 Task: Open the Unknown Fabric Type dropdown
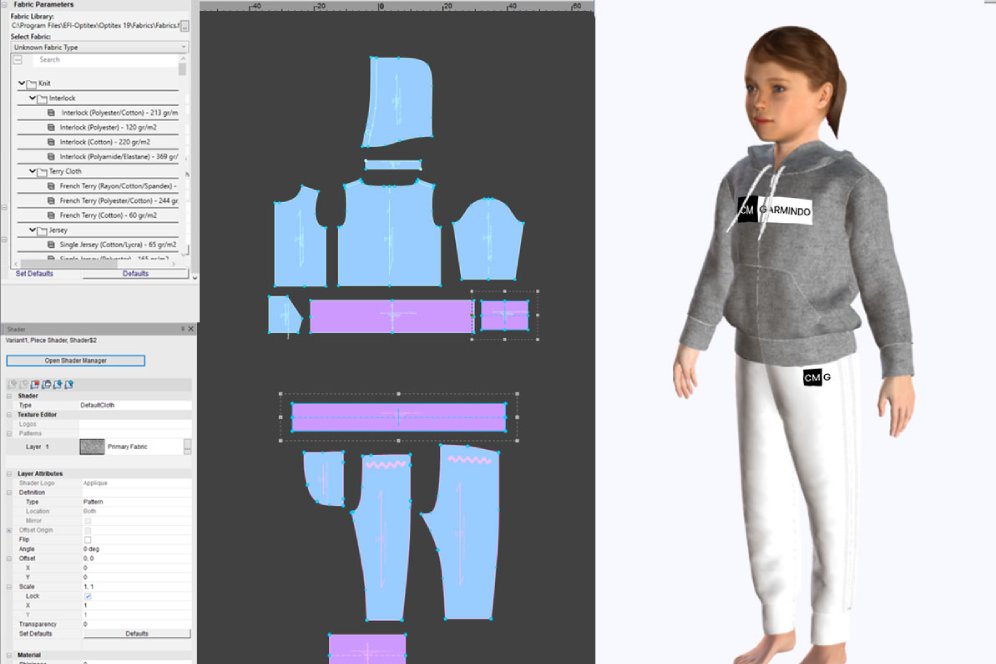point(98,47)
